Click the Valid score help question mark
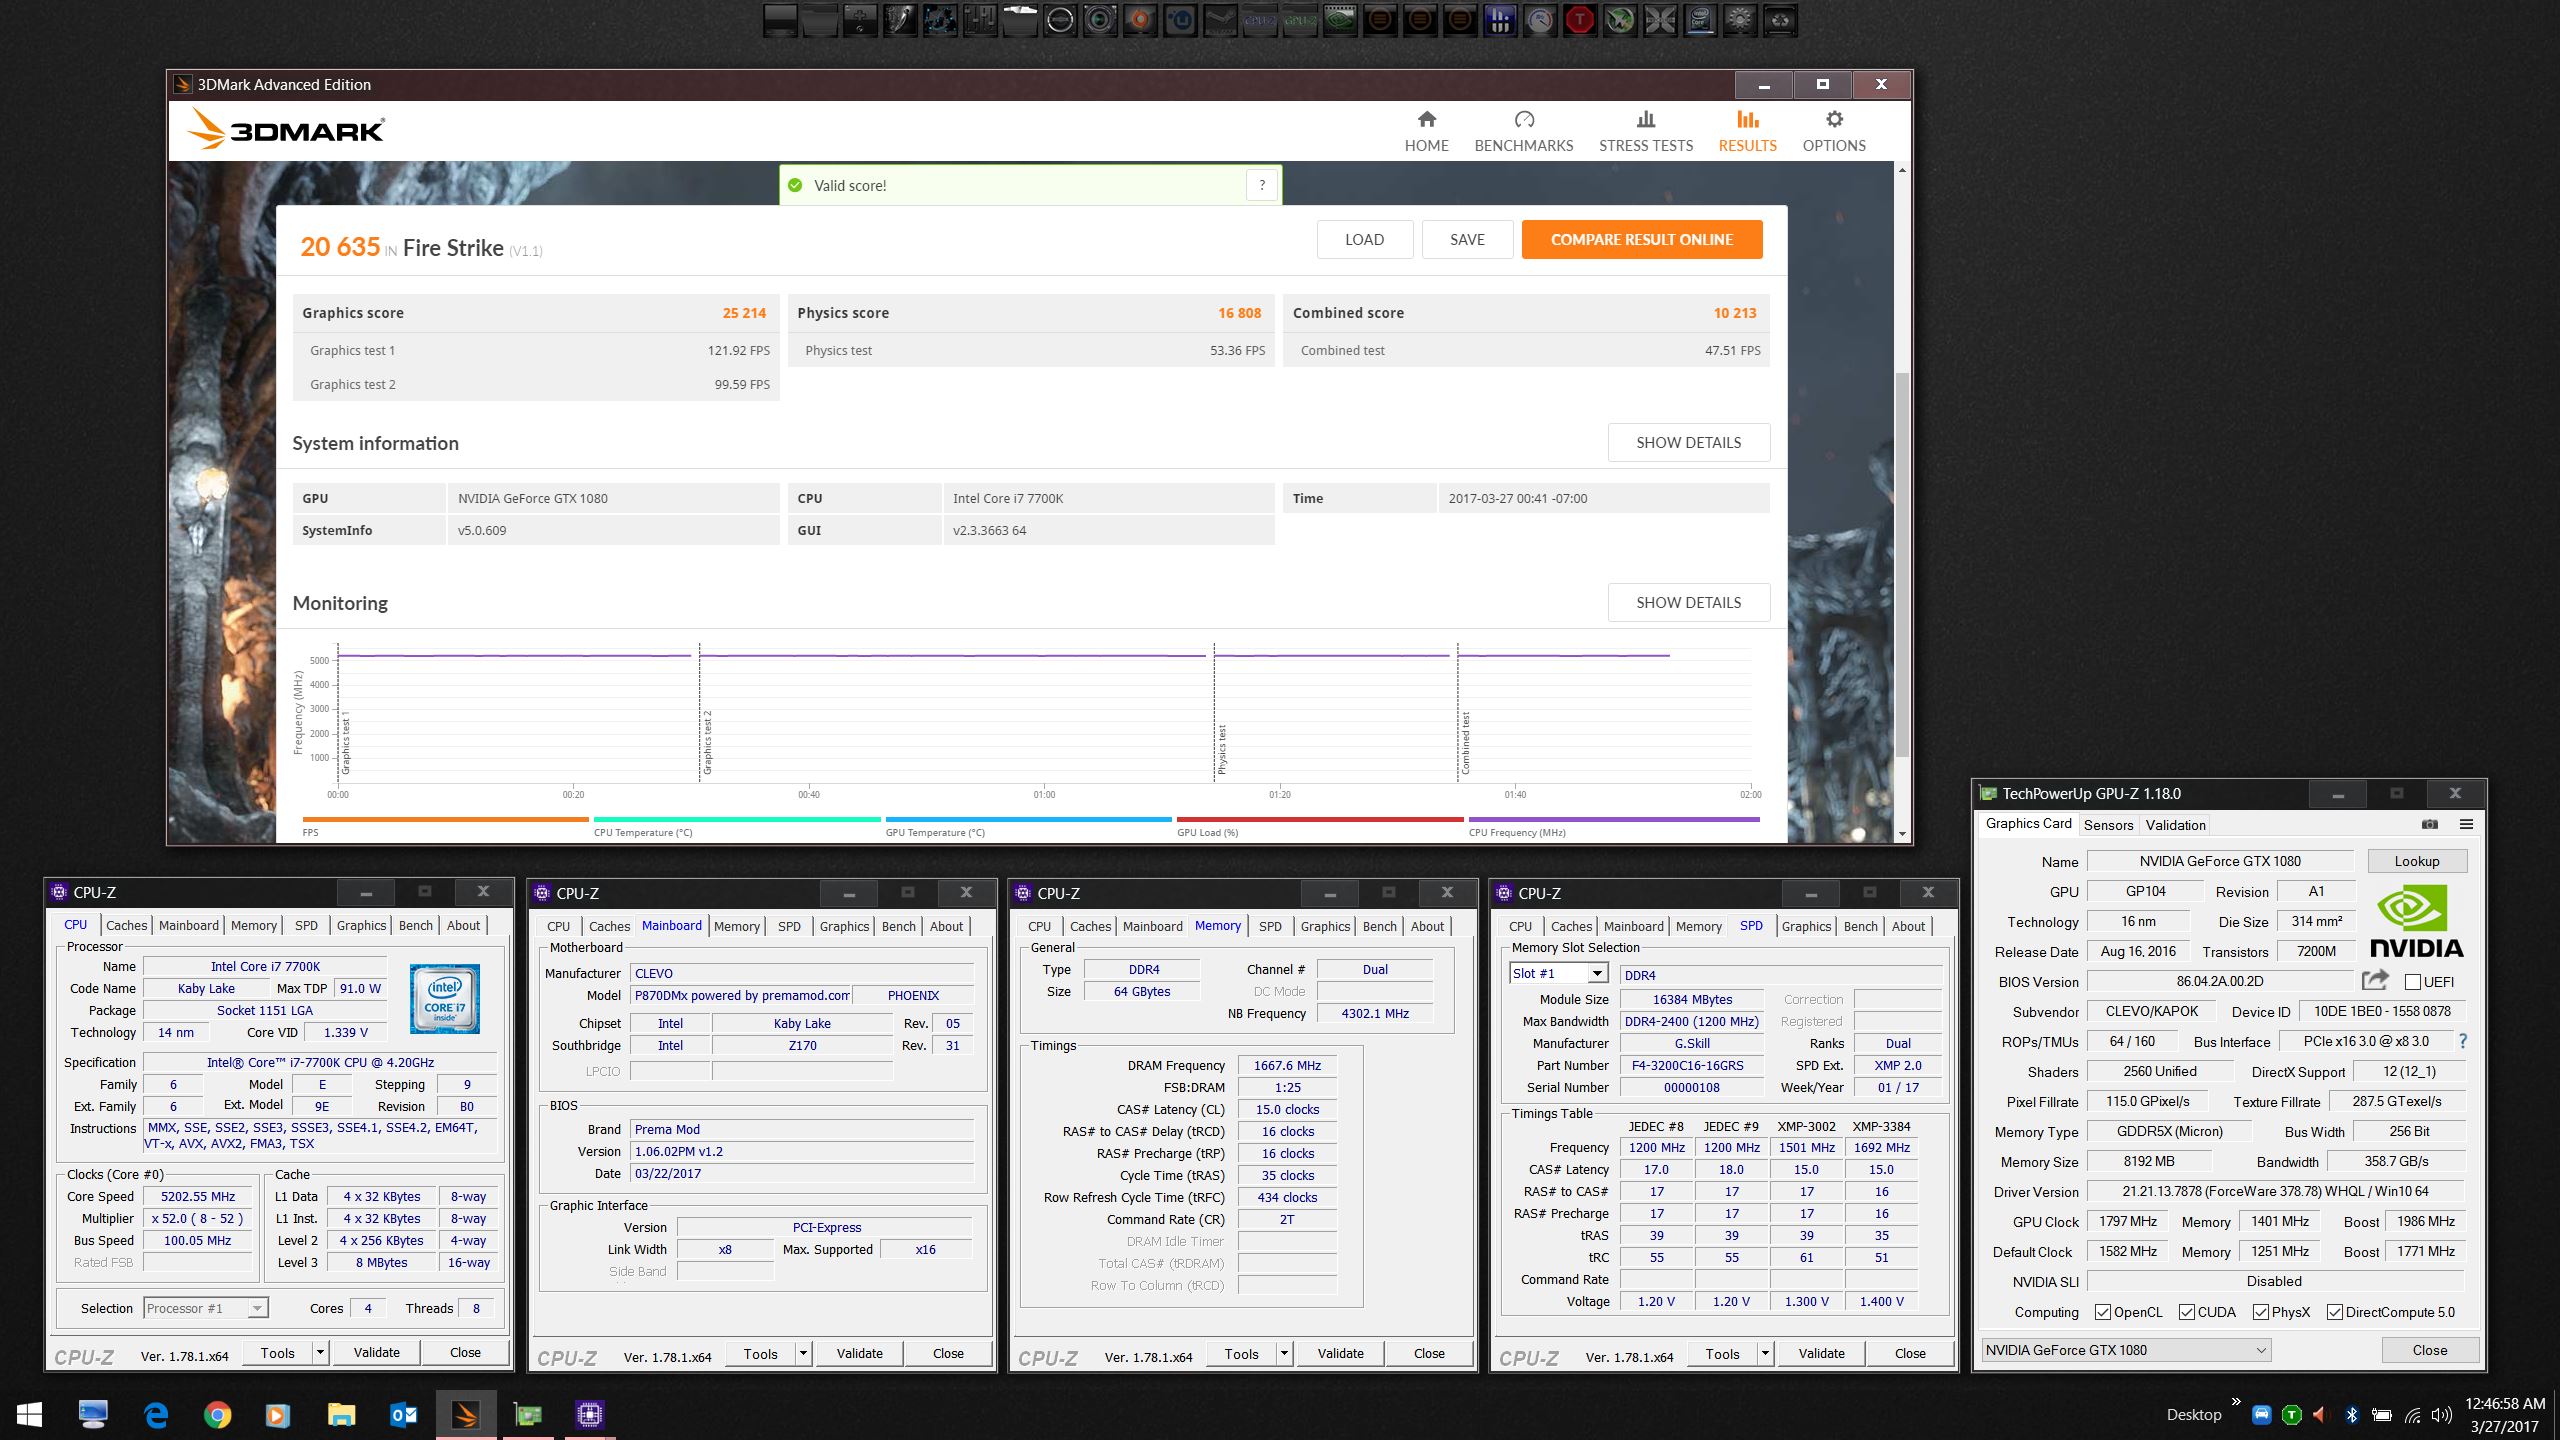 click(x=1262, y=185)
